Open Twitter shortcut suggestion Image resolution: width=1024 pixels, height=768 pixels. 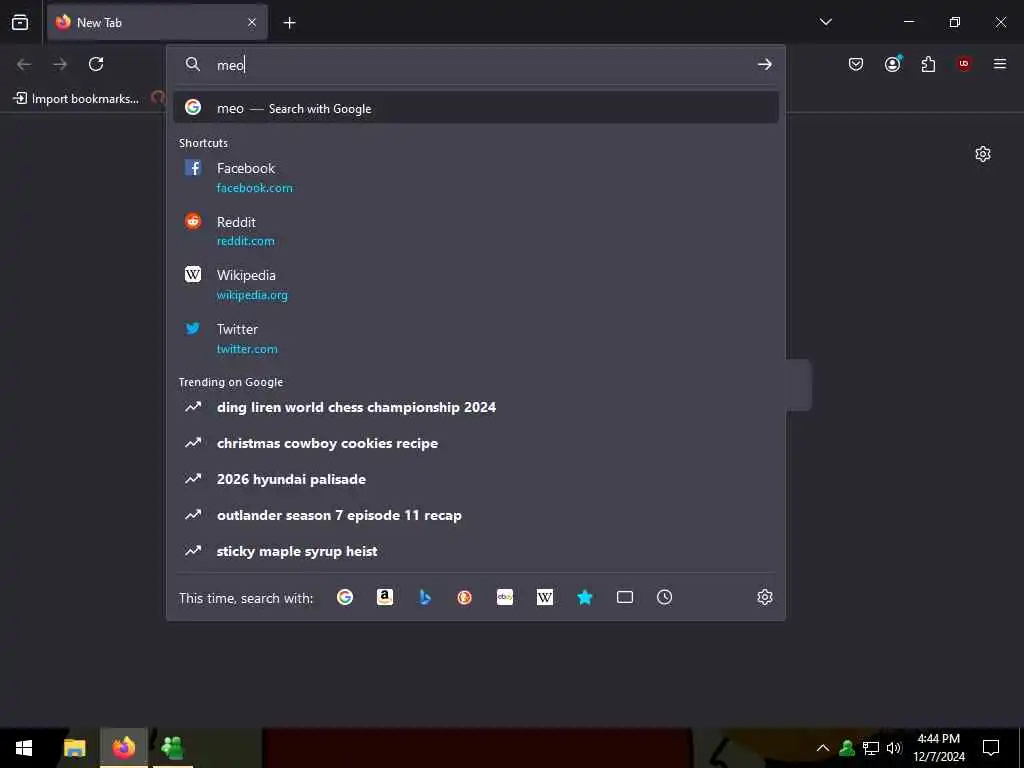476,338
